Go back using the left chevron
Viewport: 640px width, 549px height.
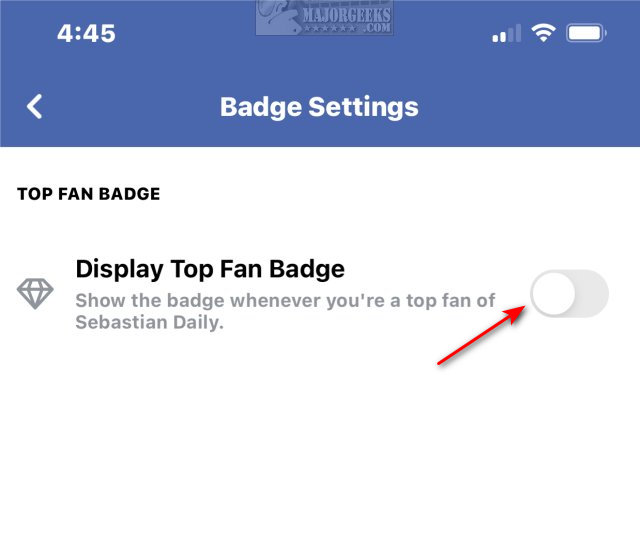tap(35, 107)
